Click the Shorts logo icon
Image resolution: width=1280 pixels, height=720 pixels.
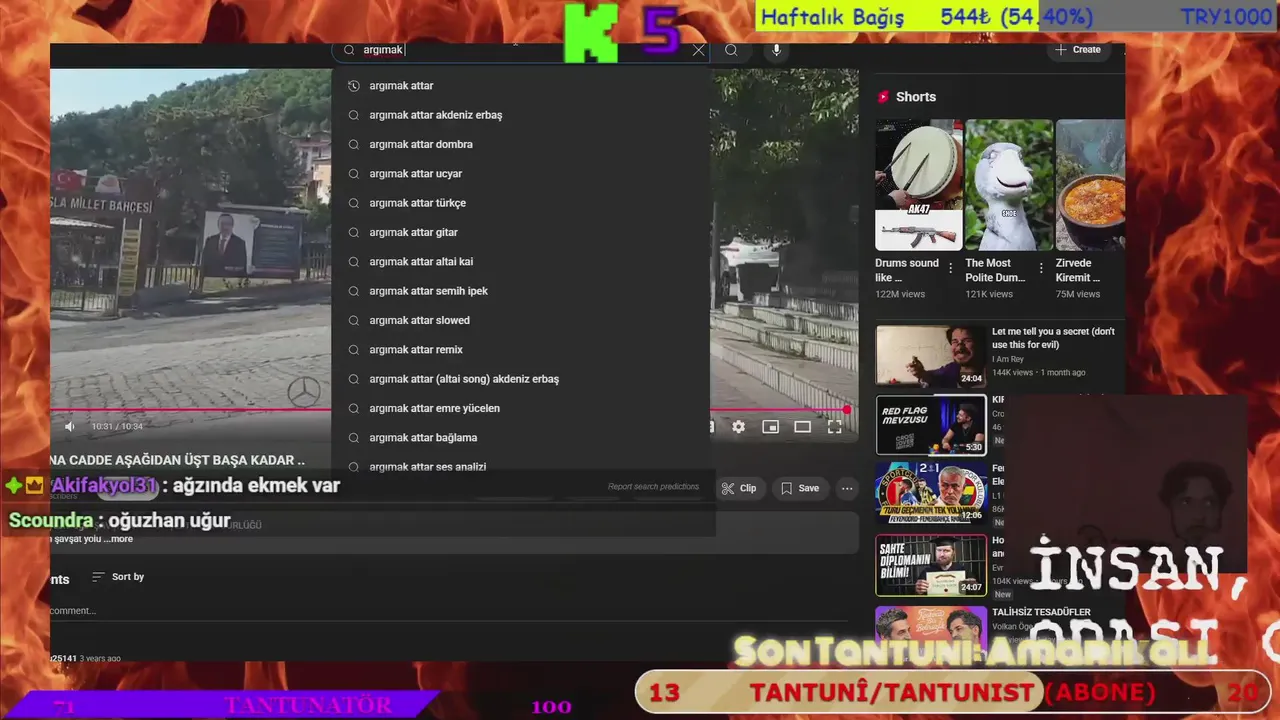883,97
